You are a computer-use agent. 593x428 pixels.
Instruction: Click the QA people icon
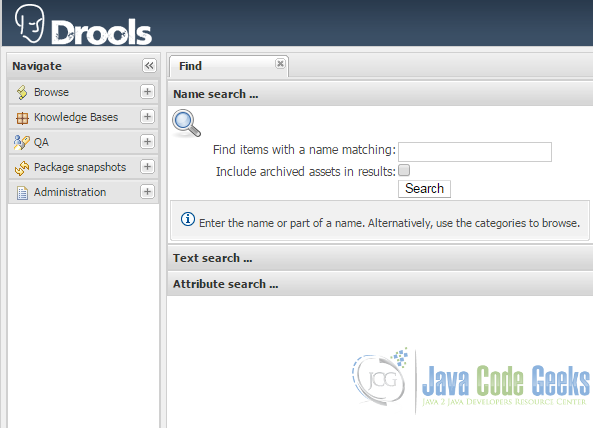point(21,142)
